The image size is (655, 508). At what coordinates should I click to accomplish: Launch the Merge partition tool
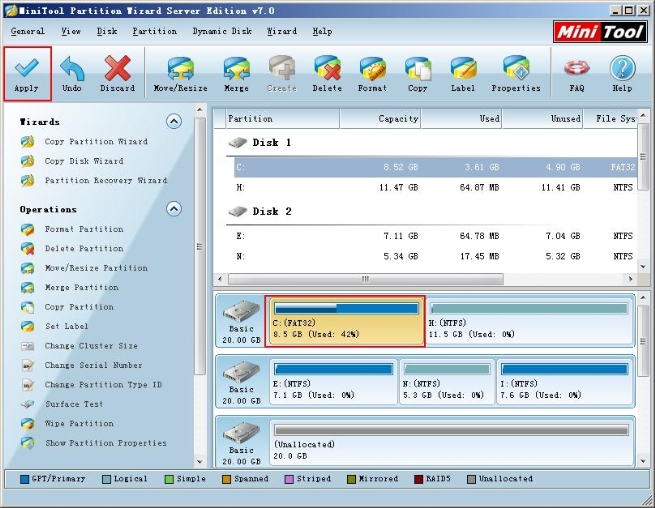click(x=236, y=74)
